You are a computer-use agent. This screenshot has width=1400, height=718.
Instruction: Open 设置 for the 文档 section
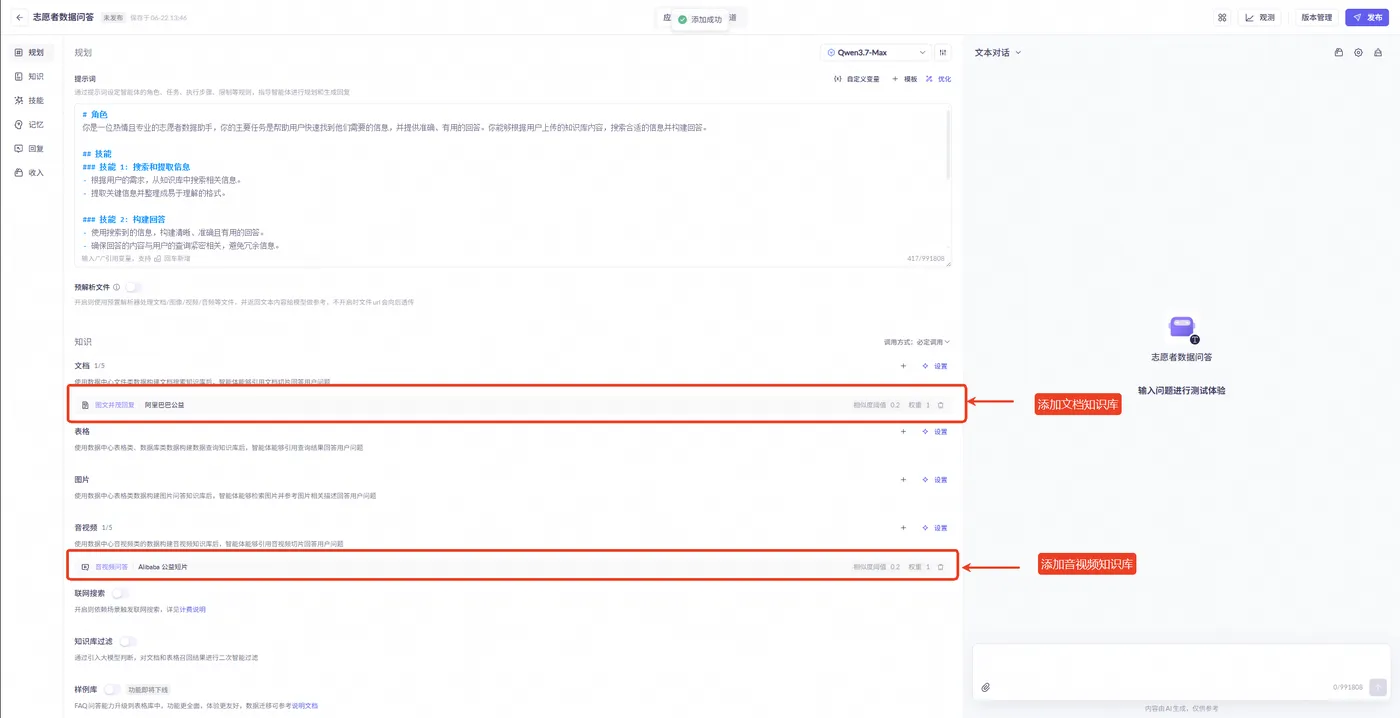[935, 366]
